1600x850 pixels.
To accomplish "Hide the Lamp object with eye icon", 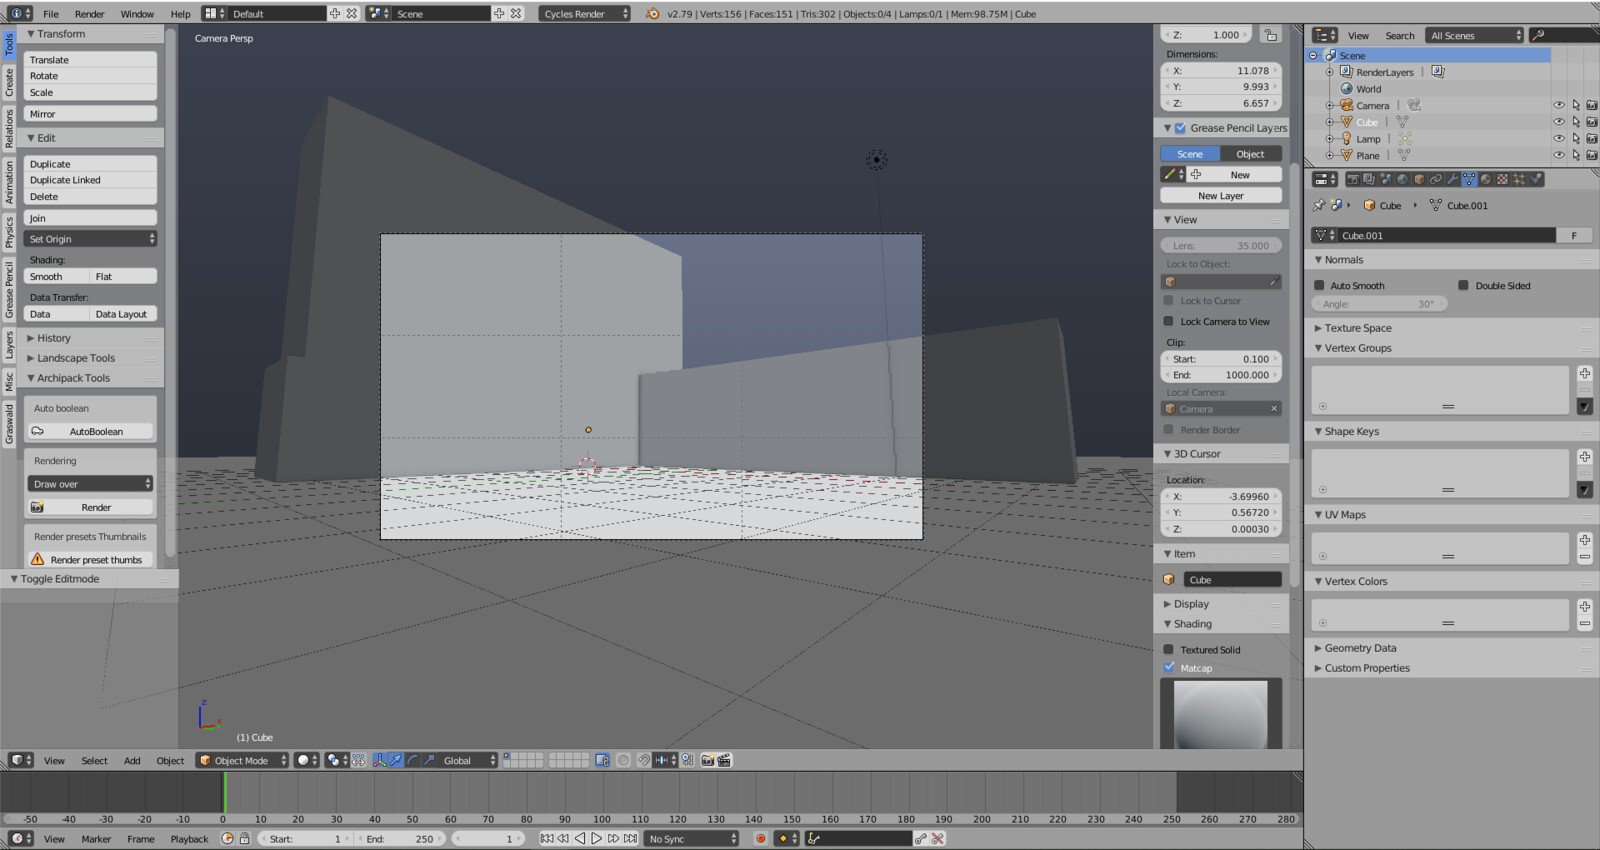I will click(1558, 138).
